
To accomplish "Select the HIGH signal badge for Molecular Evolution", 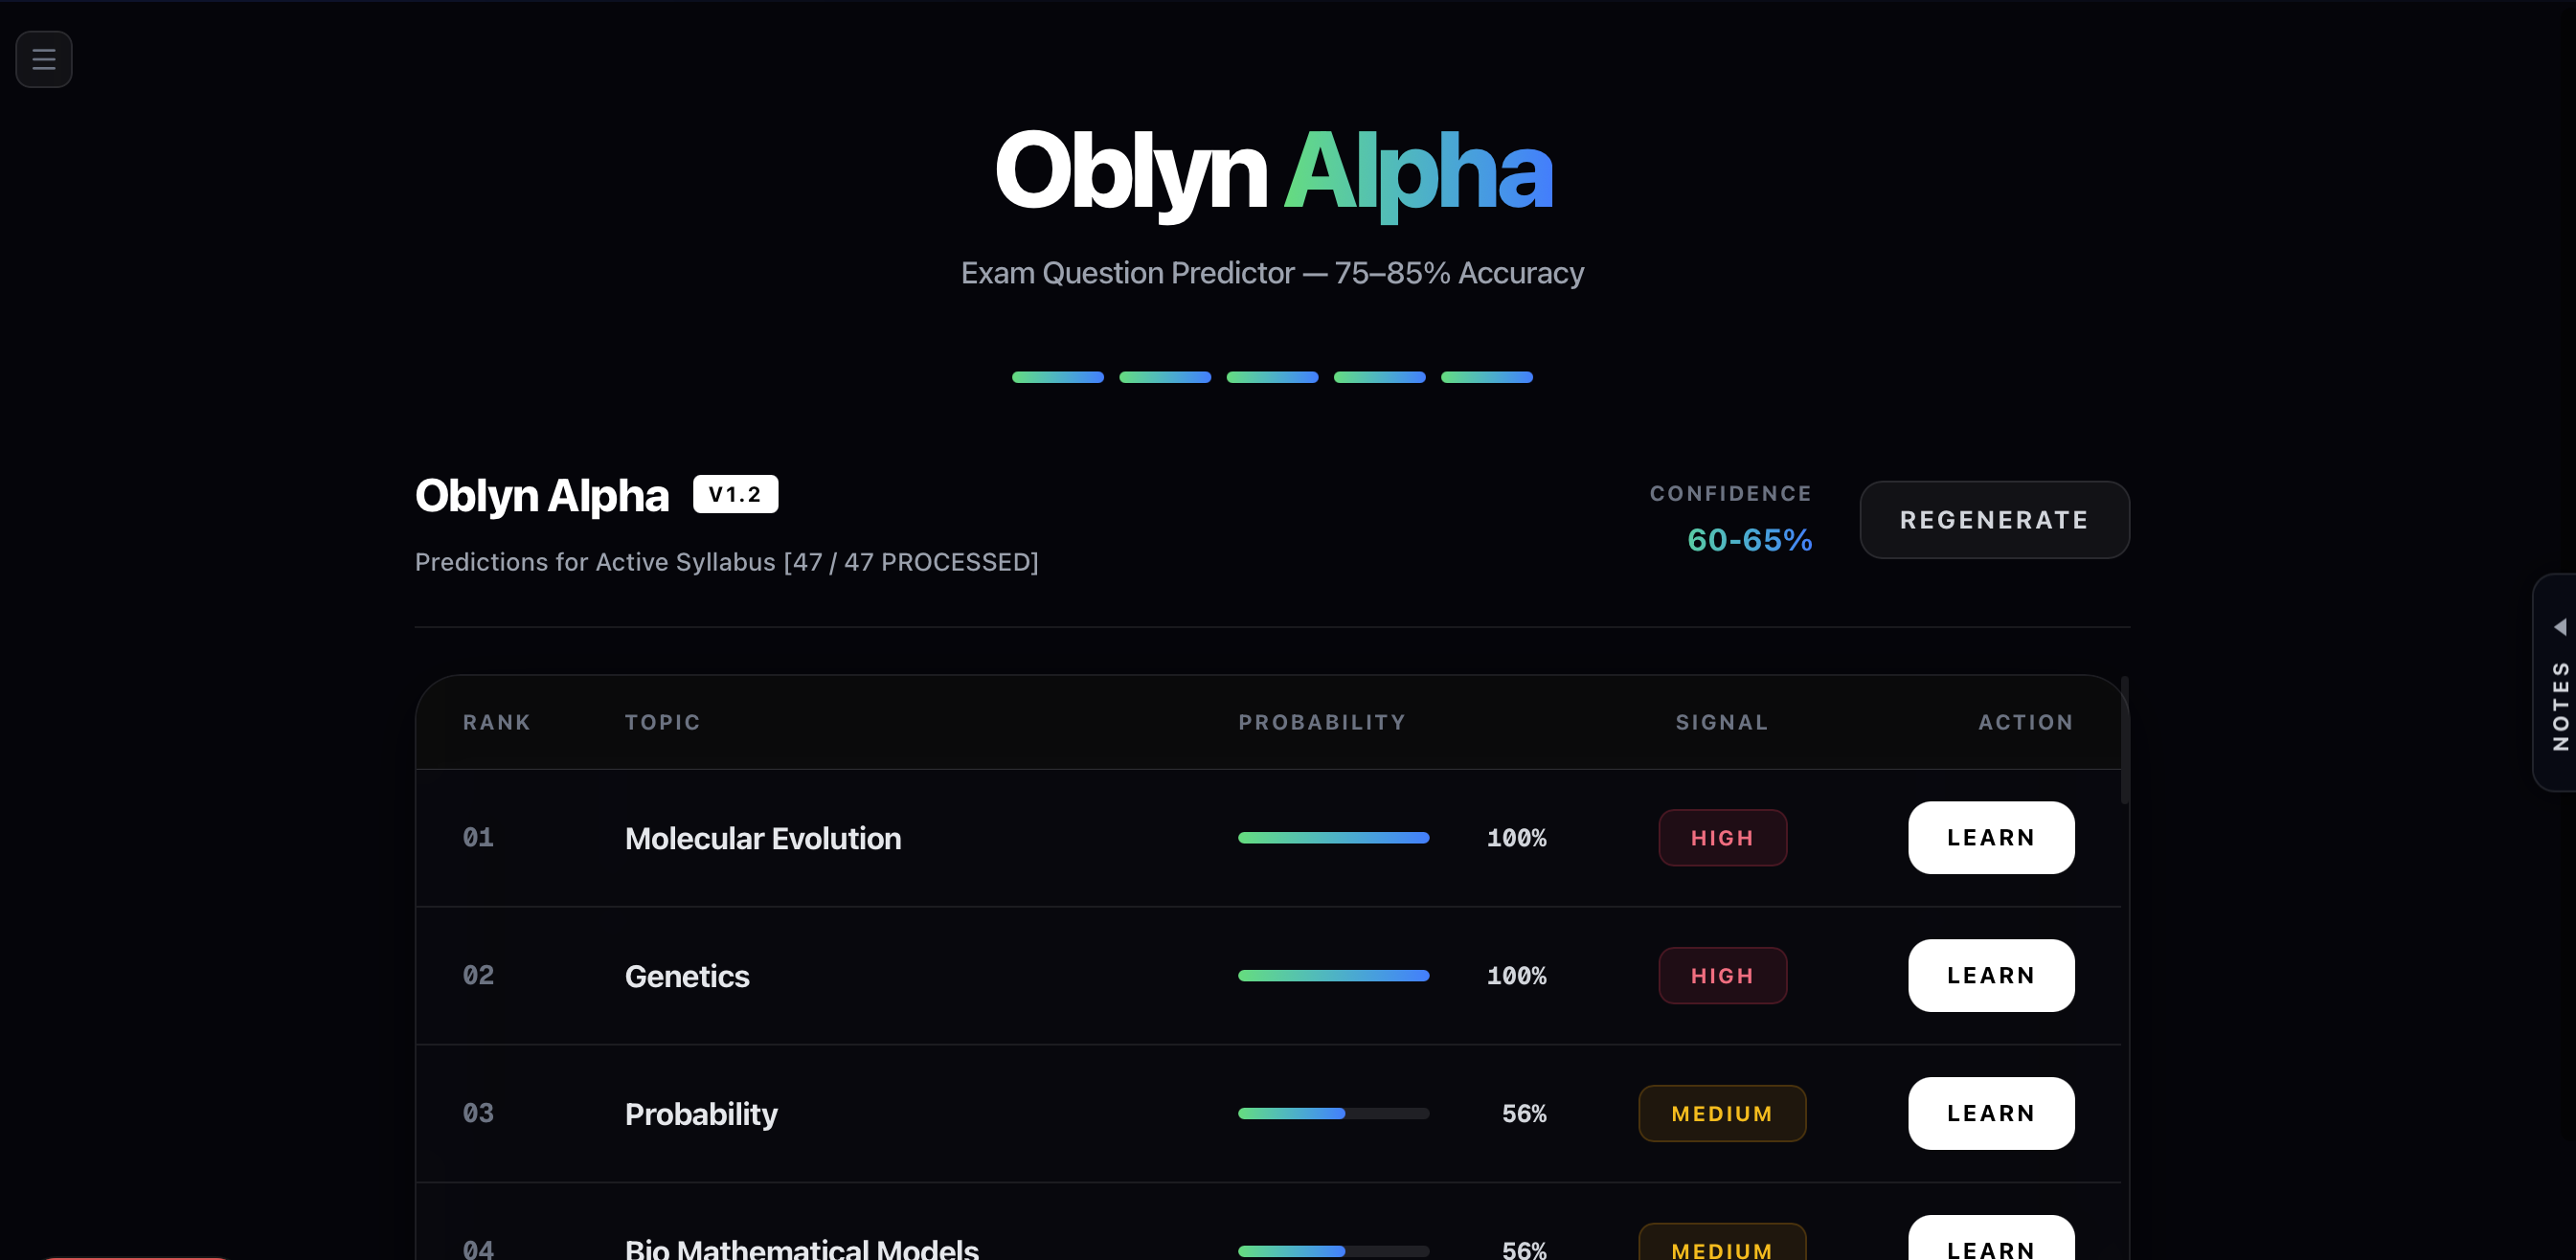I will coord(1722,837).
